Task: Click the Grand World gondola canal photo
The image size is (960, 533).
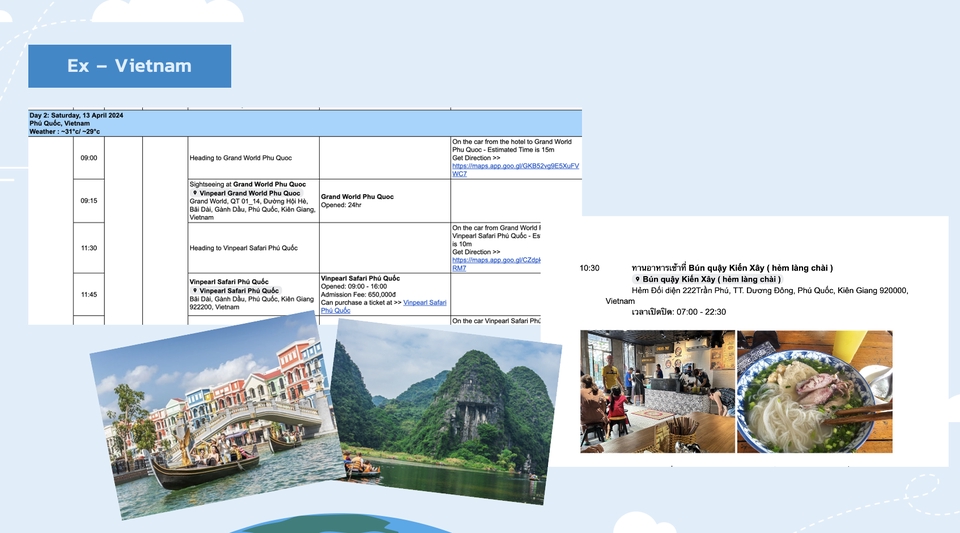Action: coord(219,416)
